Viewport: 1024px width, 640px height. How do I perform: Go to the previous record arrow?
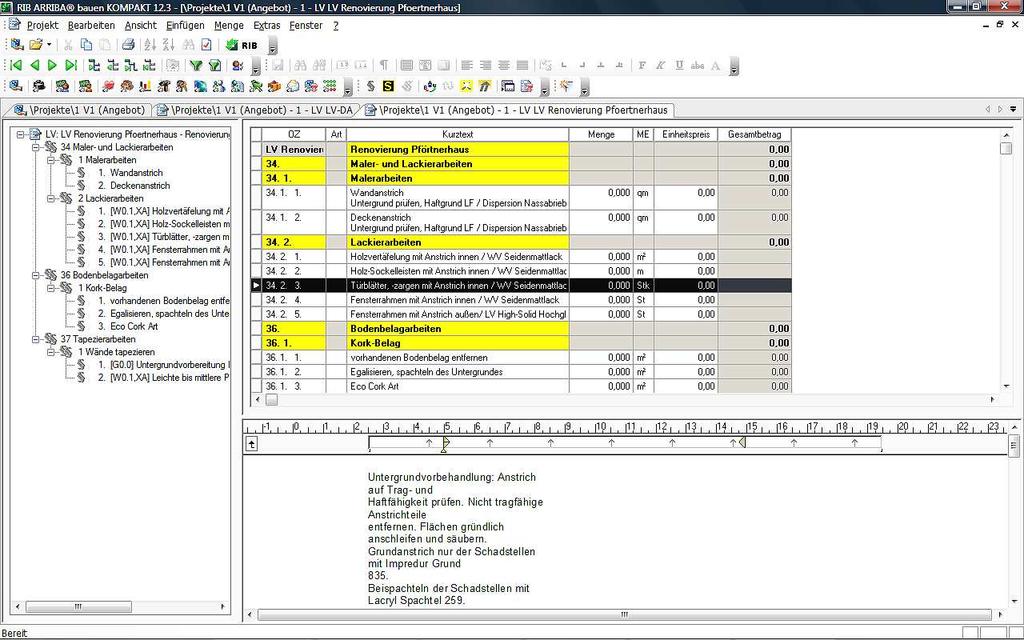click(x=35, y=65)
